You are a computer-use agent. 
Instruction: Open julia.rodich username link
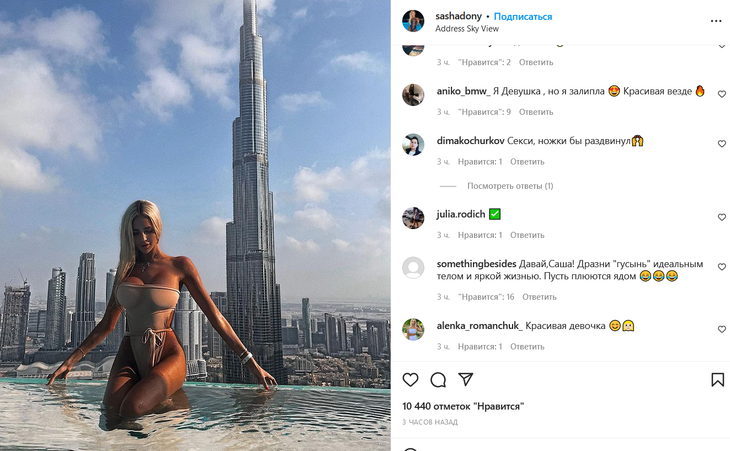point(461,214)
